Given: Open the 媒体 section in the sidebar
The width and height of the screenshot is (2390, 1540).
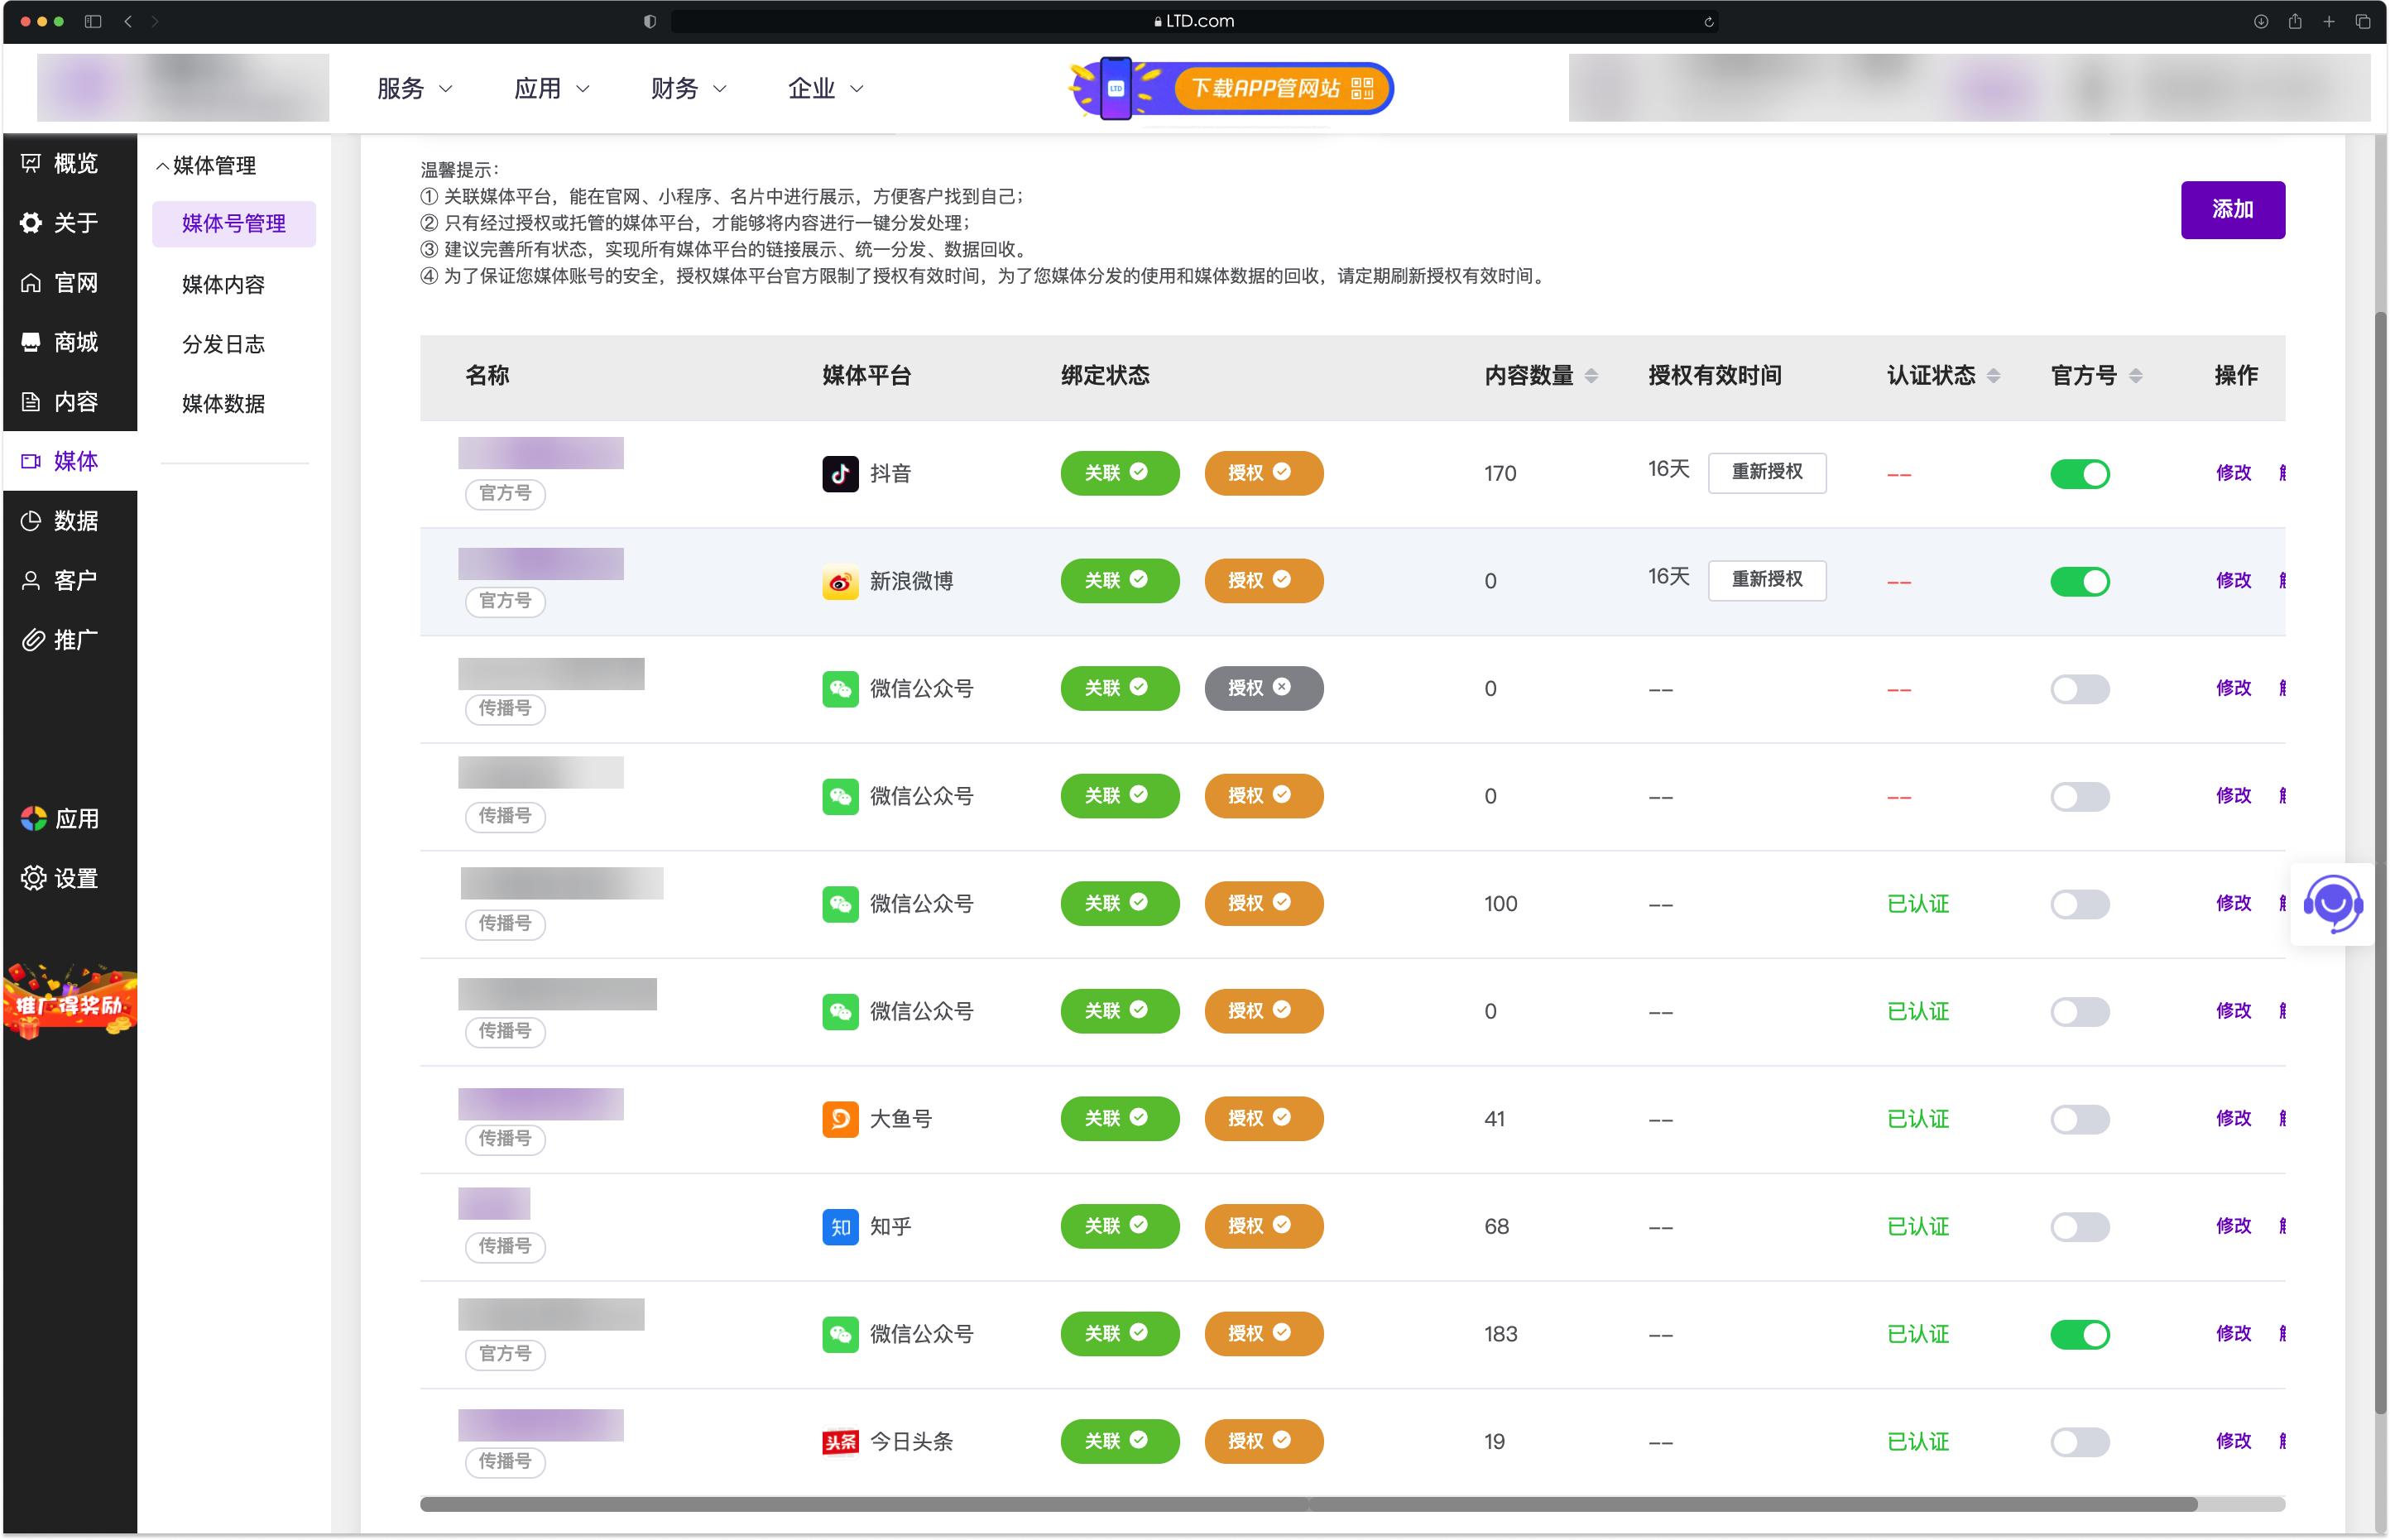Looking at the screenshot, I should pos(68,461).
